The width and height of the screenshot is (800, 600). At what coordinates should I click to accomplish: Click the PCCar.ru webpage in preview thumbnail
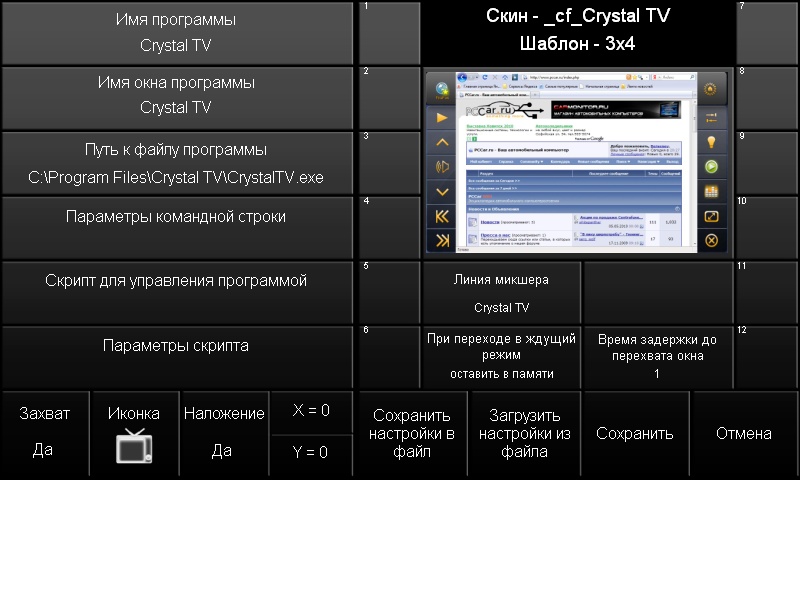pos(577,162)
